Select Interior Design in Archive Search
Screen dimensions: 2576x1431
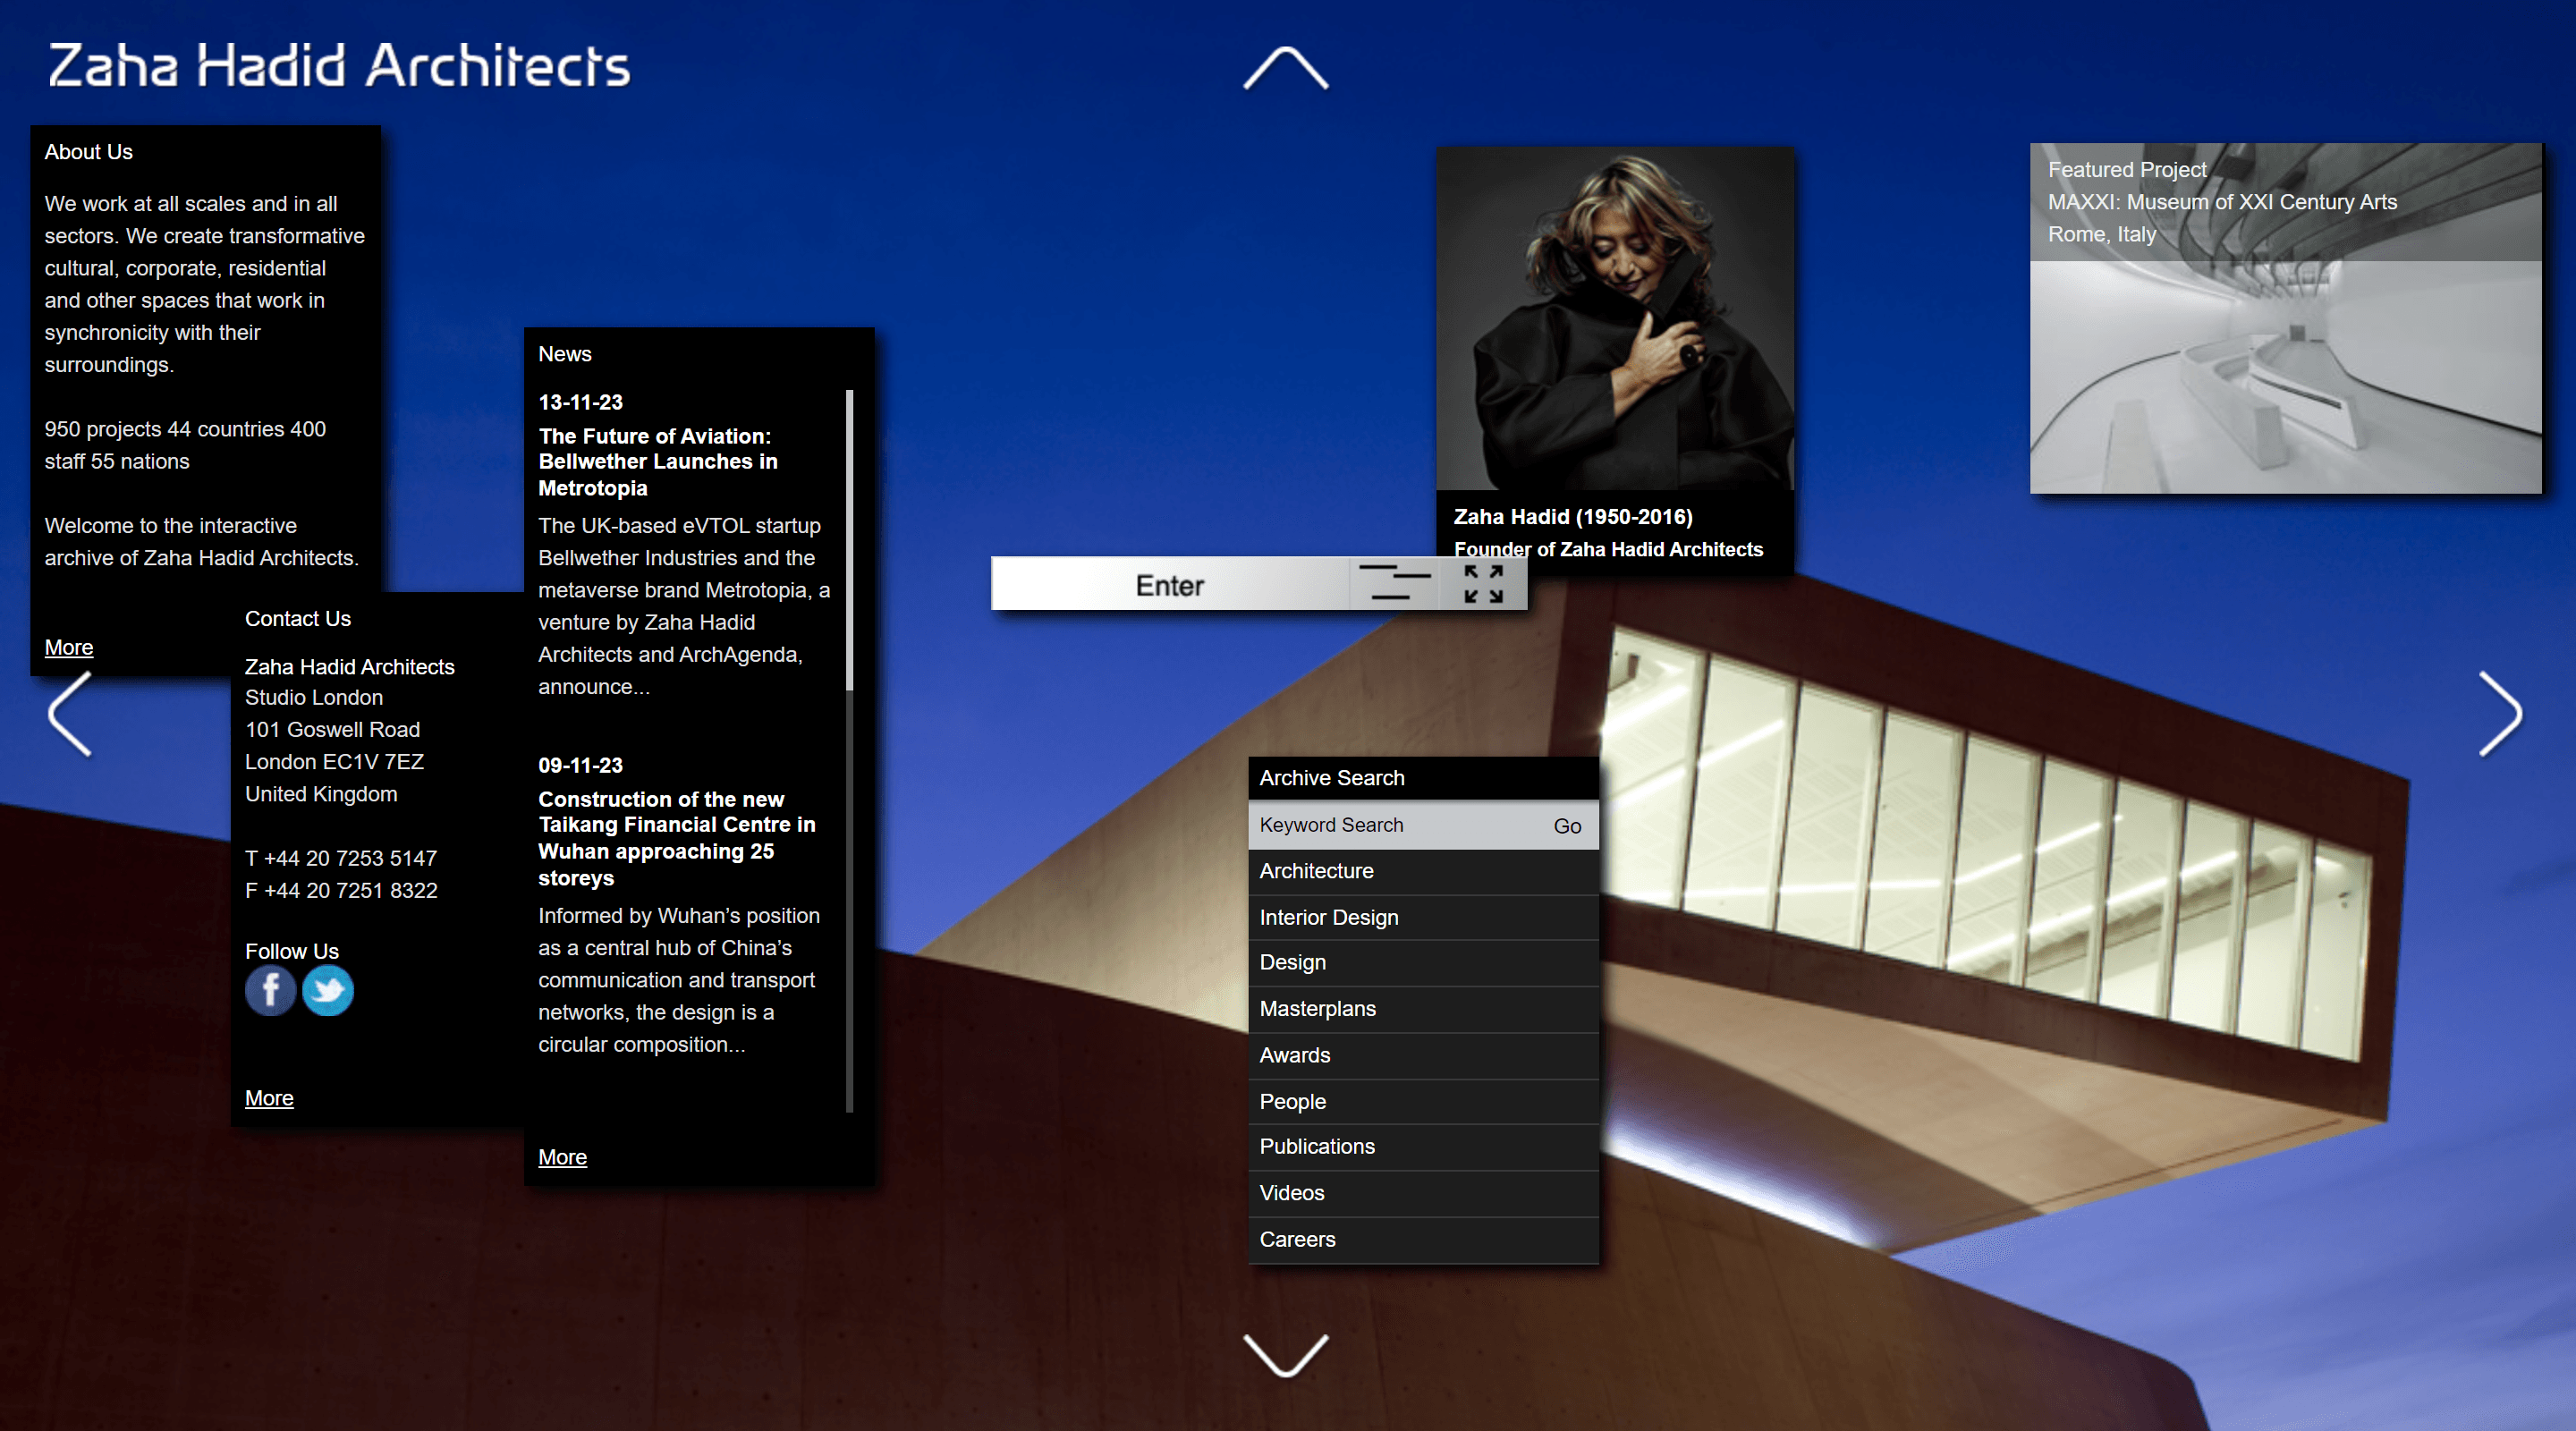pos(1329,917)
